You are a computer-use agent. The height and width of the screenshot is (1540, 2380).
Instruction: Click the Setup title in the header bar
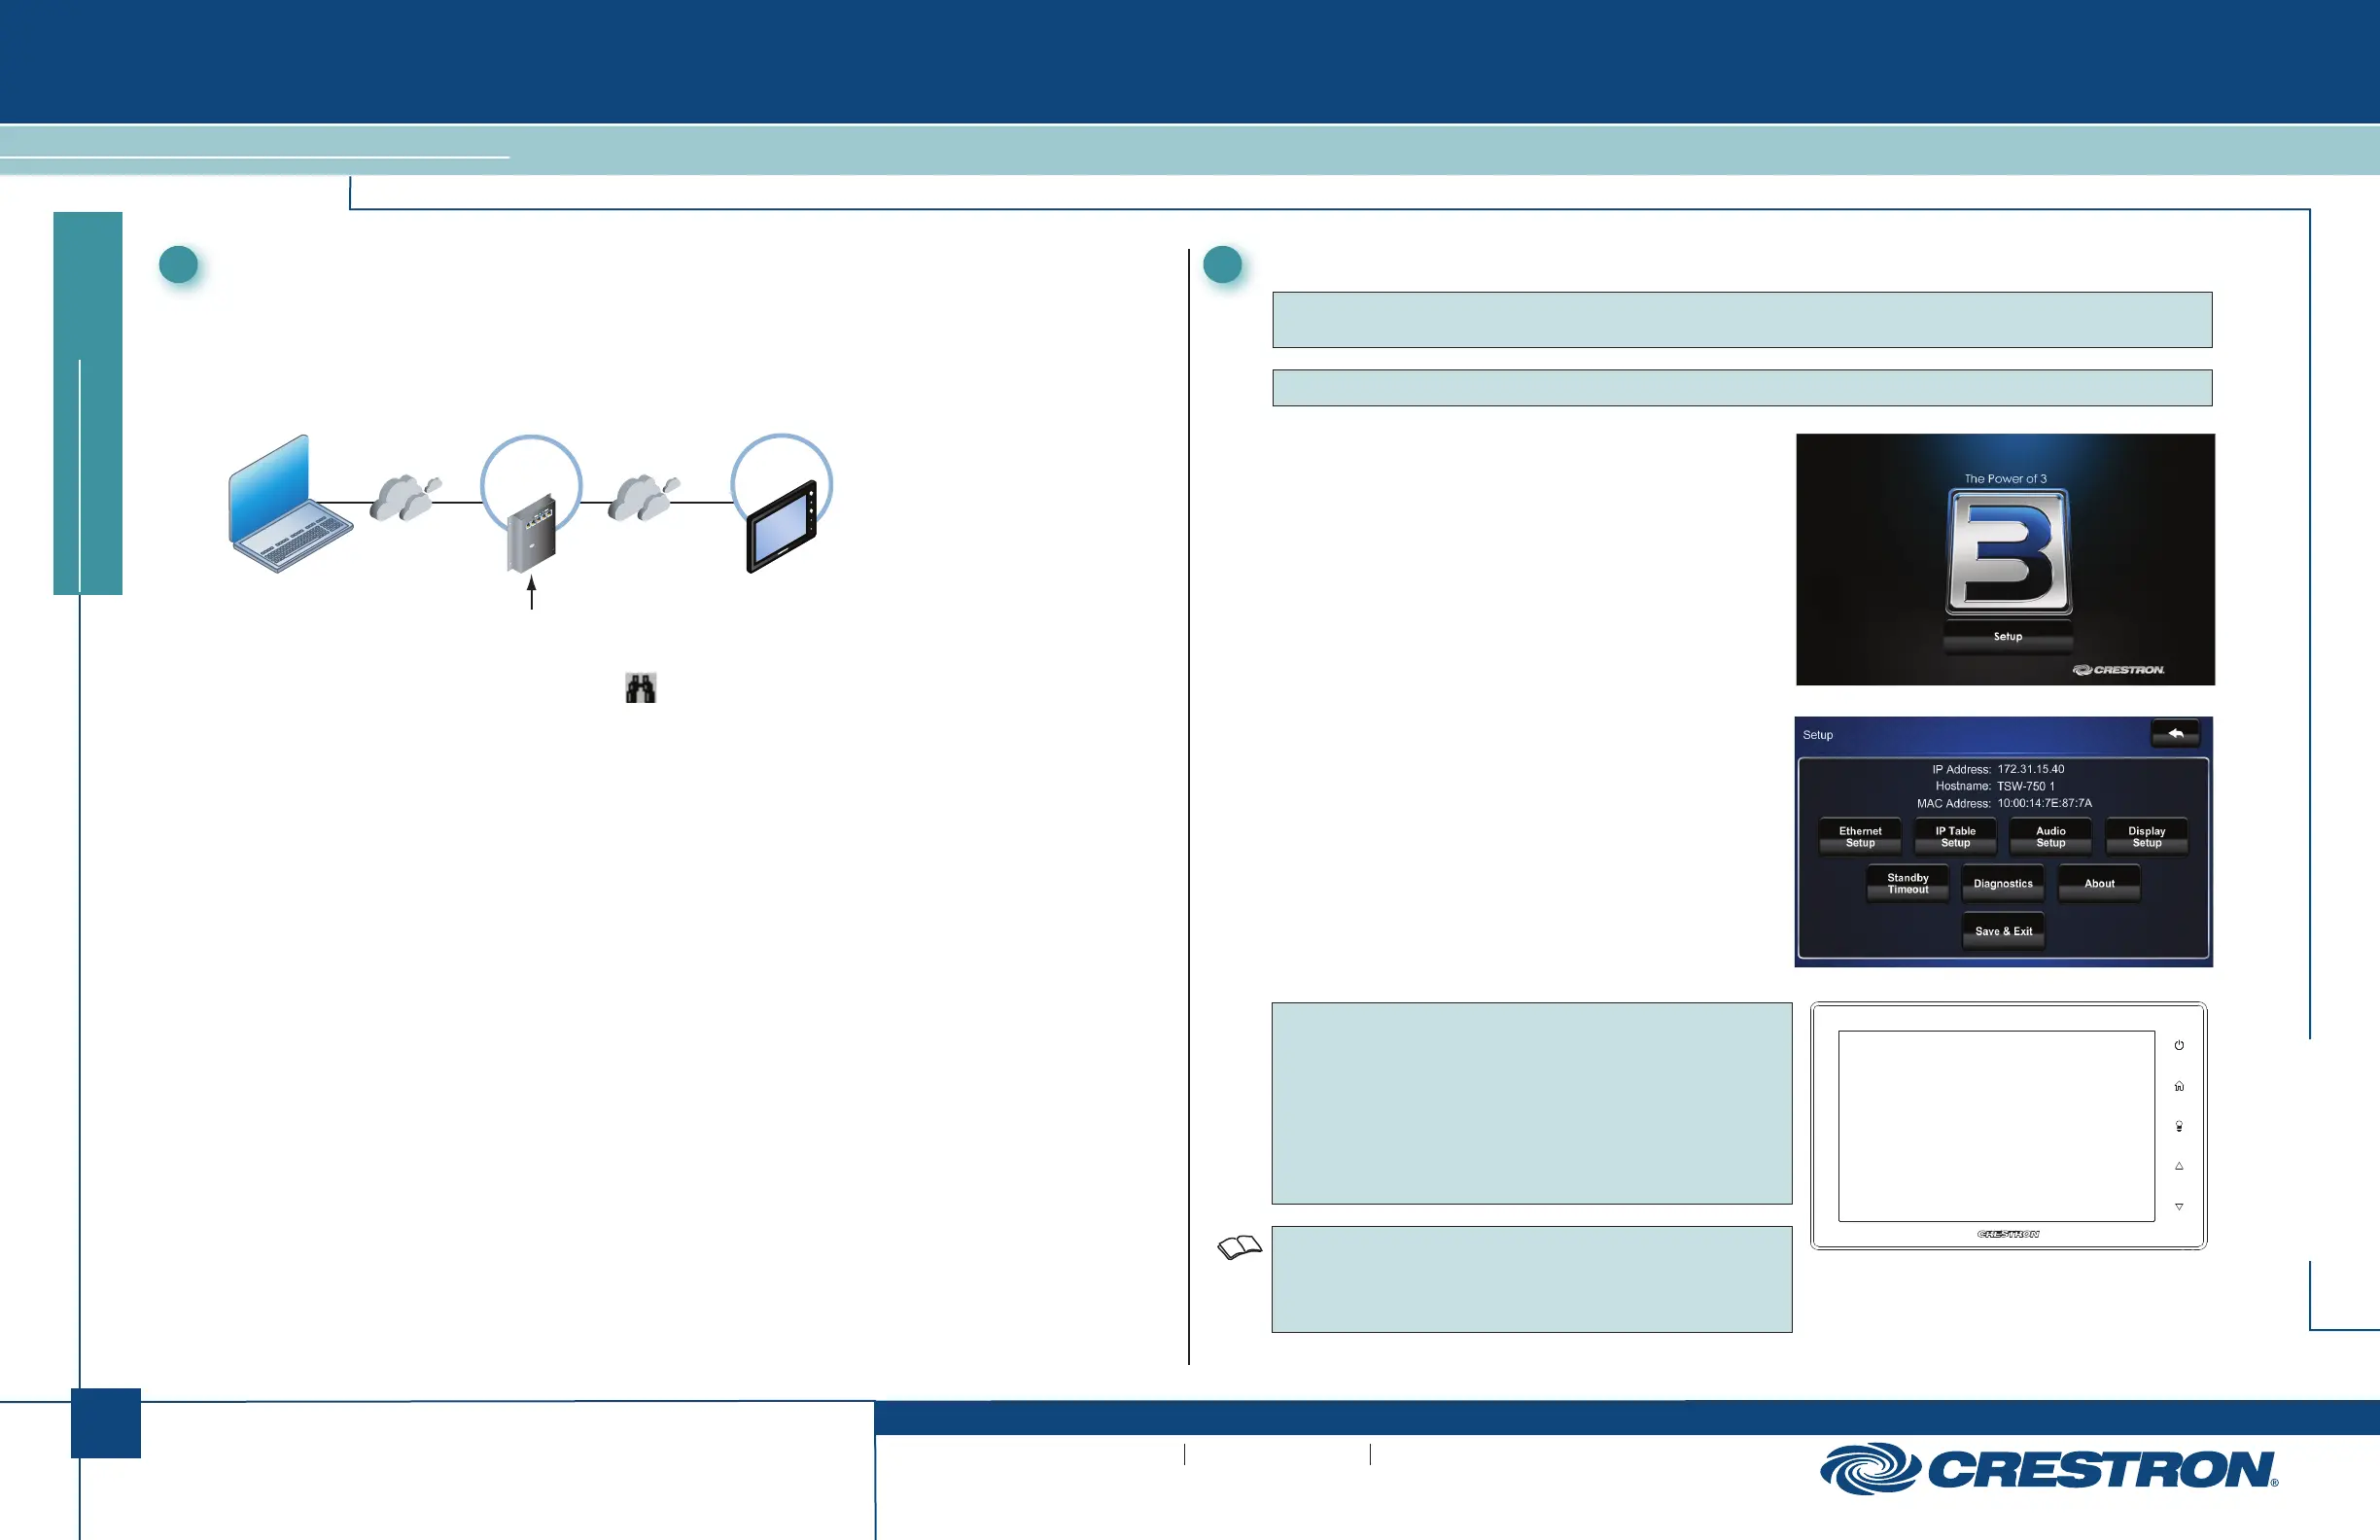point(1818,735)
